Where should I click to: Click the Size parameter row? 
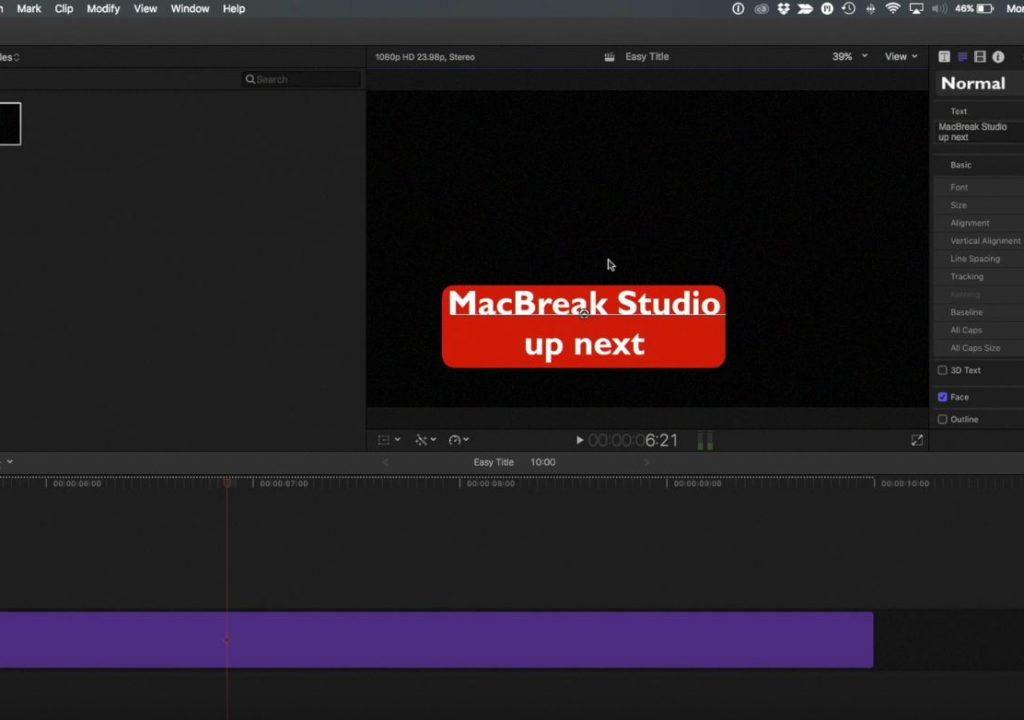979,205
